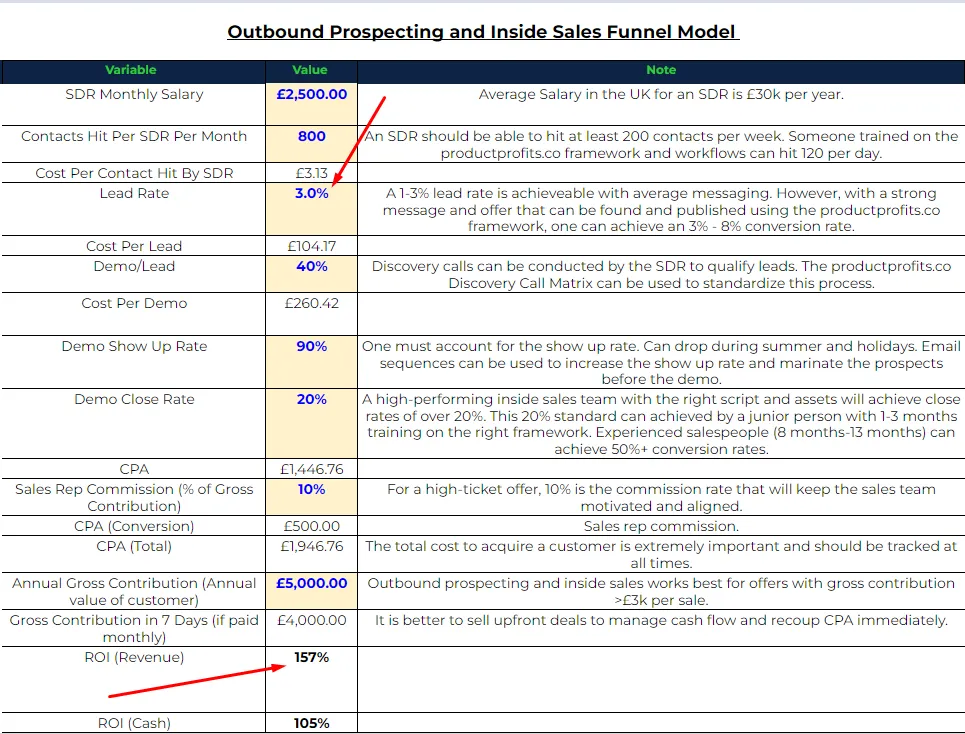The image size is (965, 734).
Task: Click the 105% ROI cash value
Action: click(311, 723)
